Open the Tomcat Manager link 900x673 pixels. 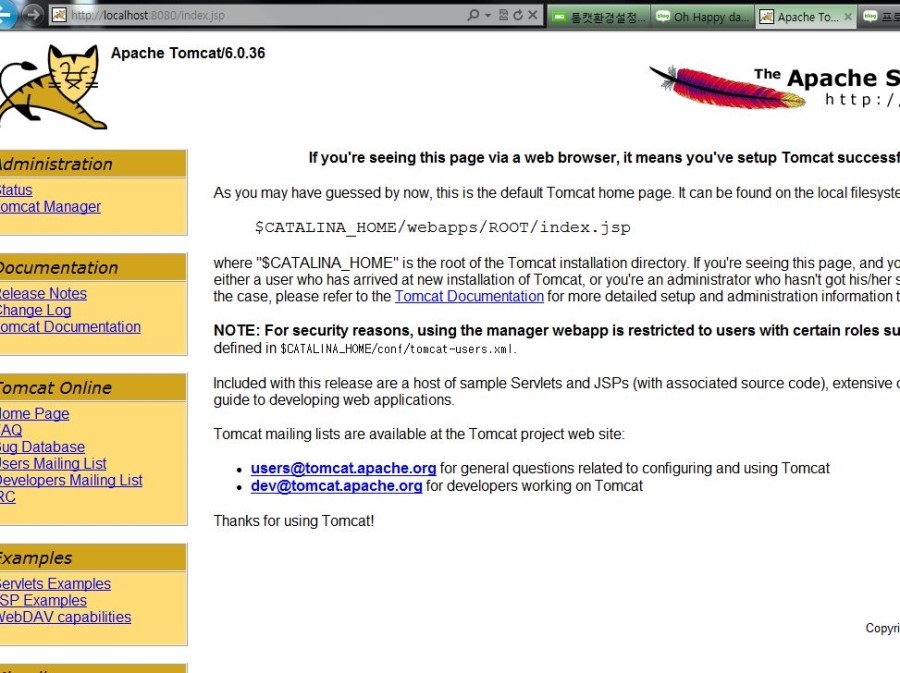[x=49, y=207]
